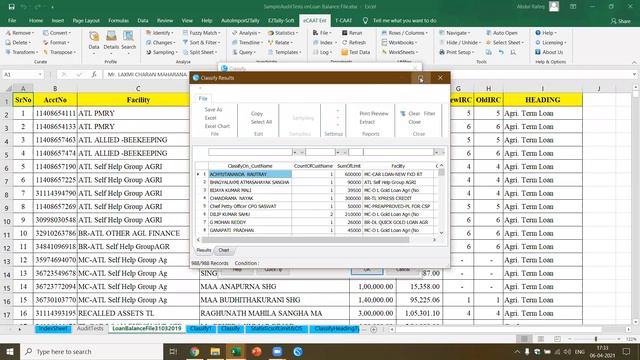
Task: Click Copy in Classify Results Edit group
Action: click(257, 113)
